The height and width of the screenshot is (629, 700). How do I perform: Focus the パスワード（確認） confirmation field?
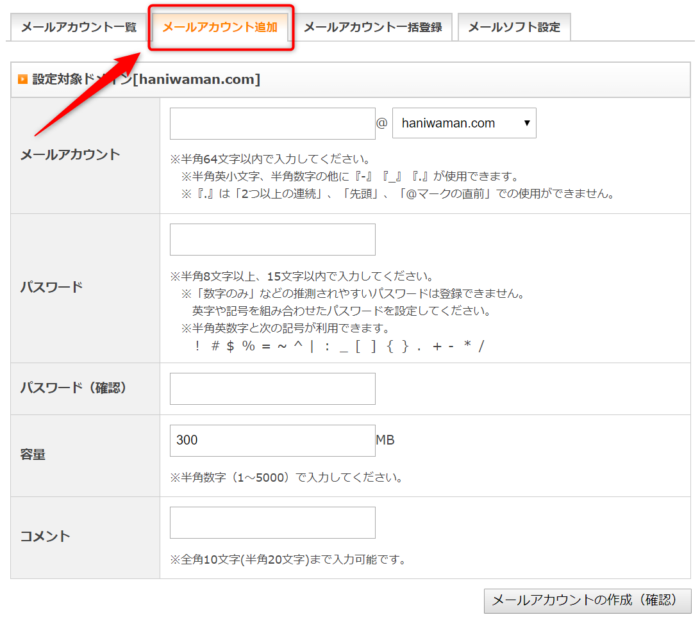(272, 389)
